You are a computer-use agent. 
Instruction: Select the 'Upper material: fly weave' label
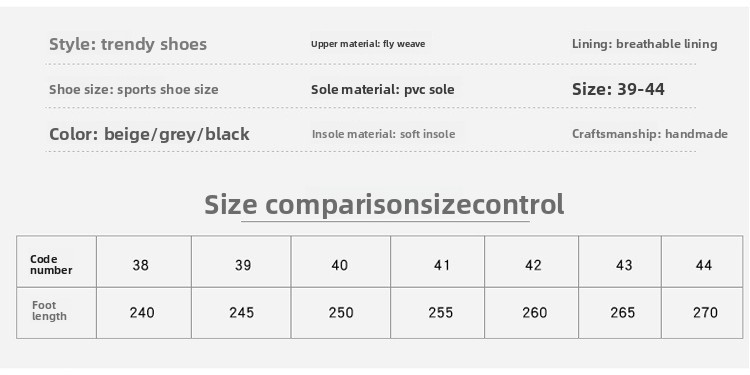tap(368, 44)
